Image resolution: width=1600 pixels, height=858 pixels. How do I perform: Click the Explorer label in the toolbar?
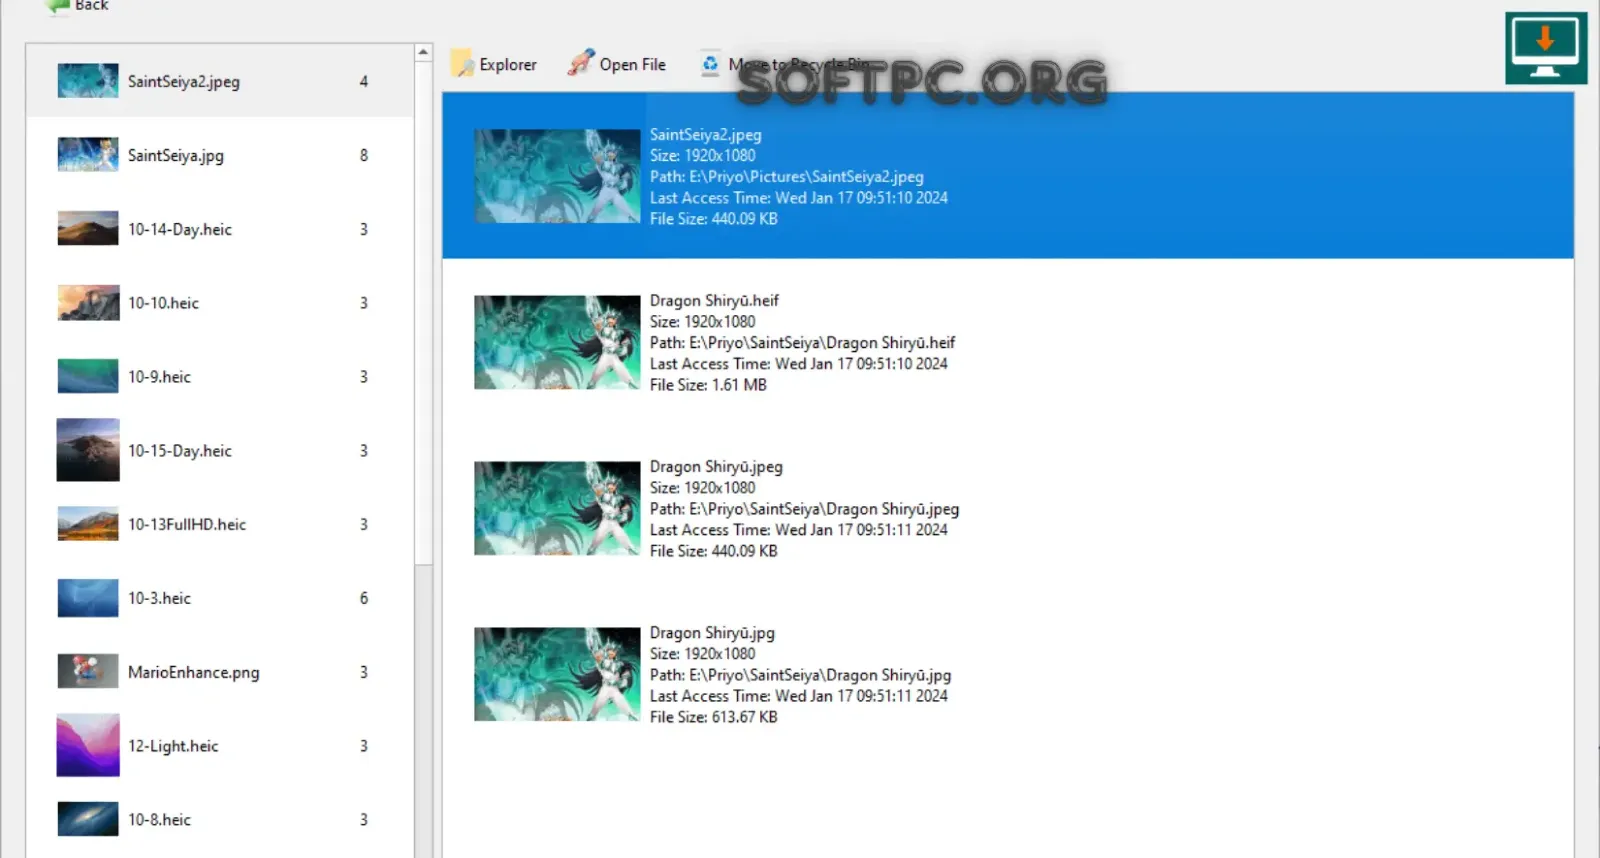[x=508, y=64]
